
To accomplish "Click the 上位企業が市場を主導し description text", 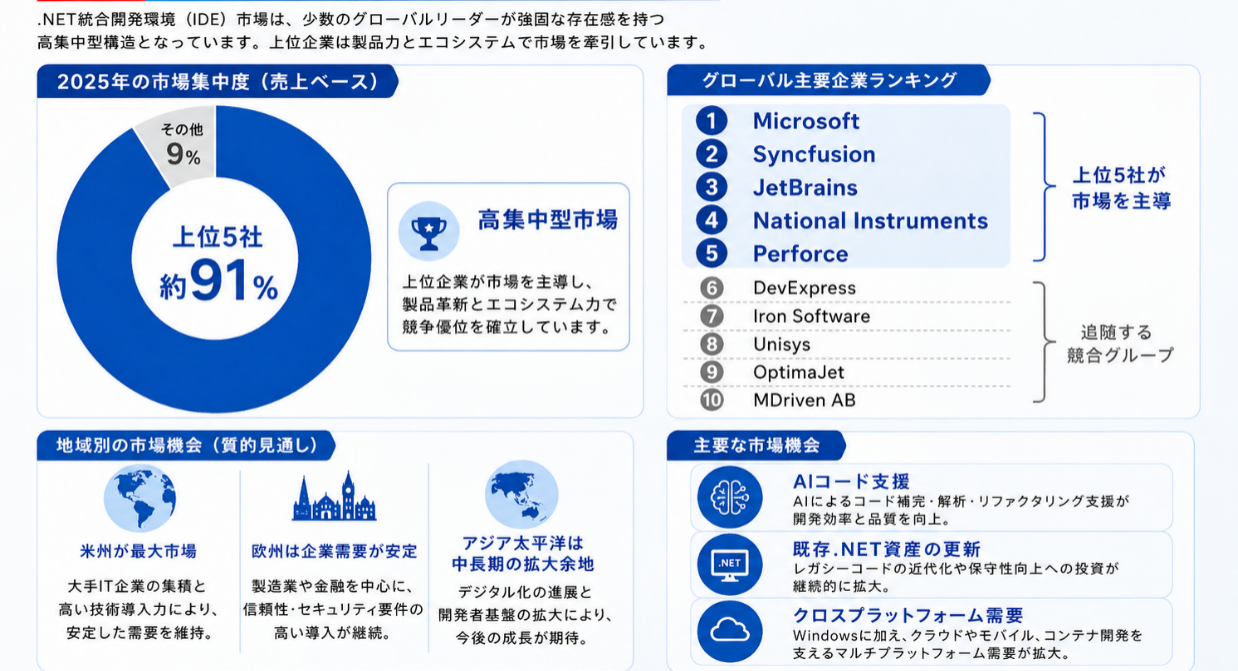I will click(x=509, y=304).
